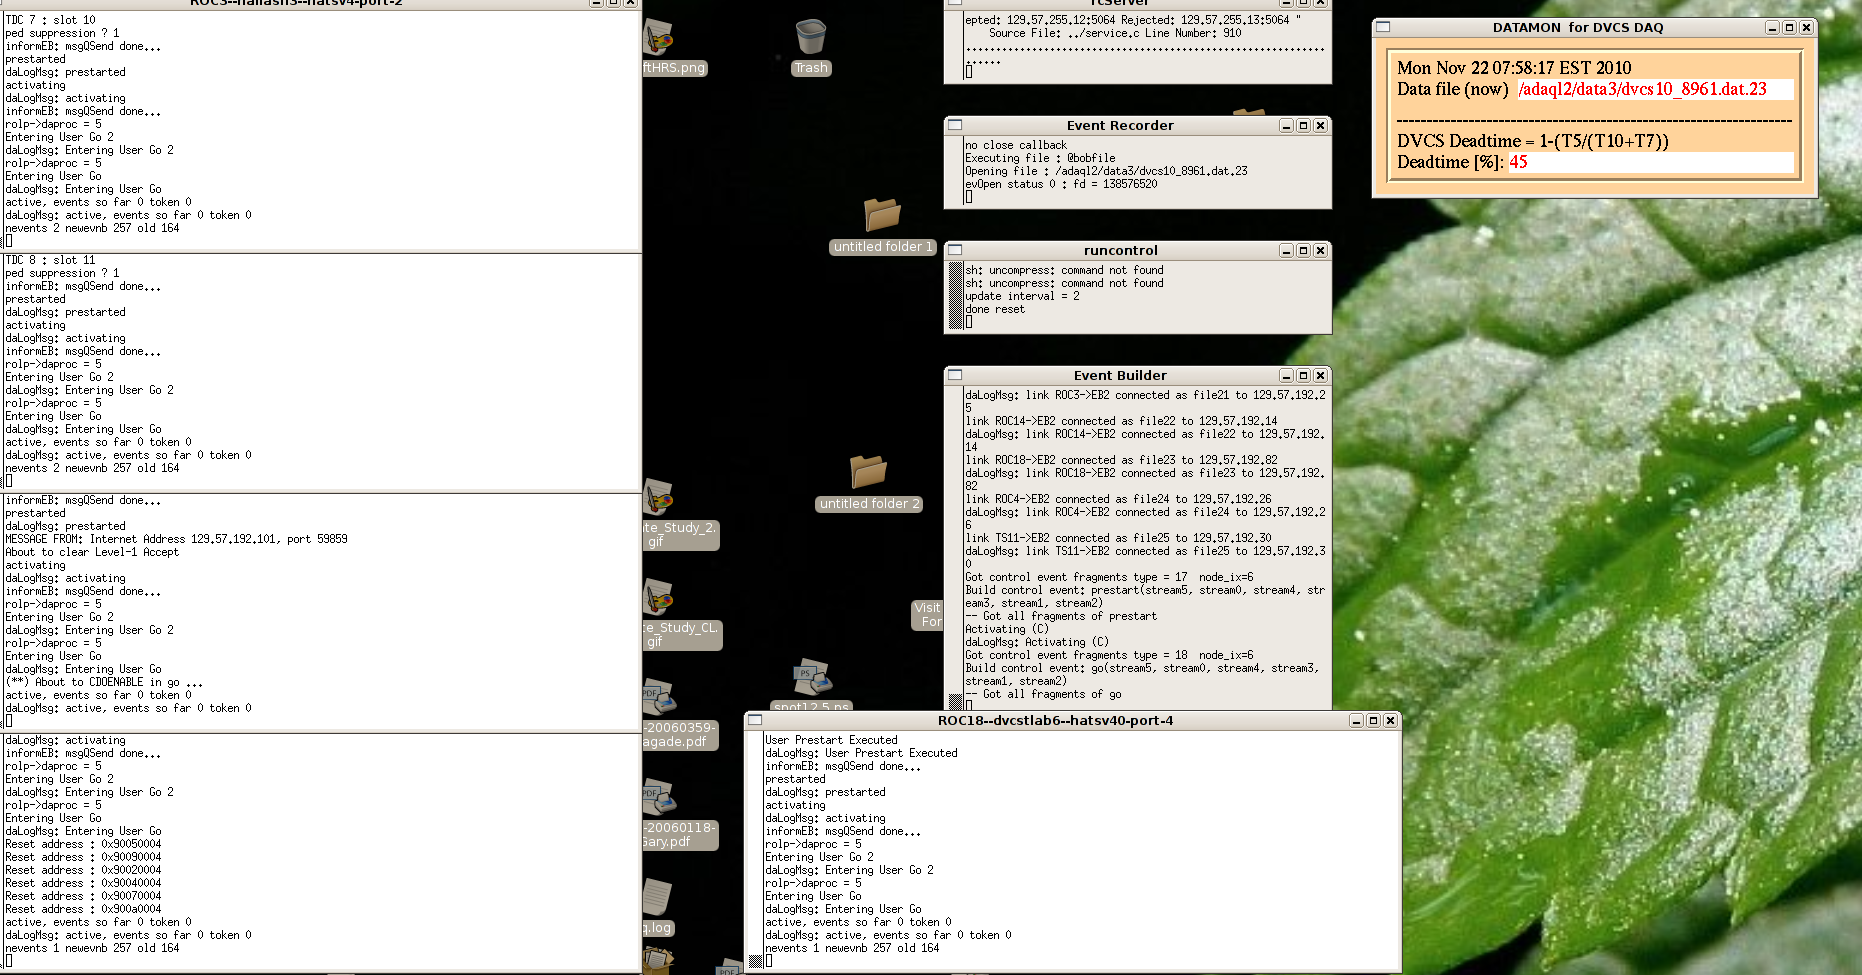Screen dimensions: 1862x975
Task: Open Event Recorder window menu icon
Action: coord(955,125)
